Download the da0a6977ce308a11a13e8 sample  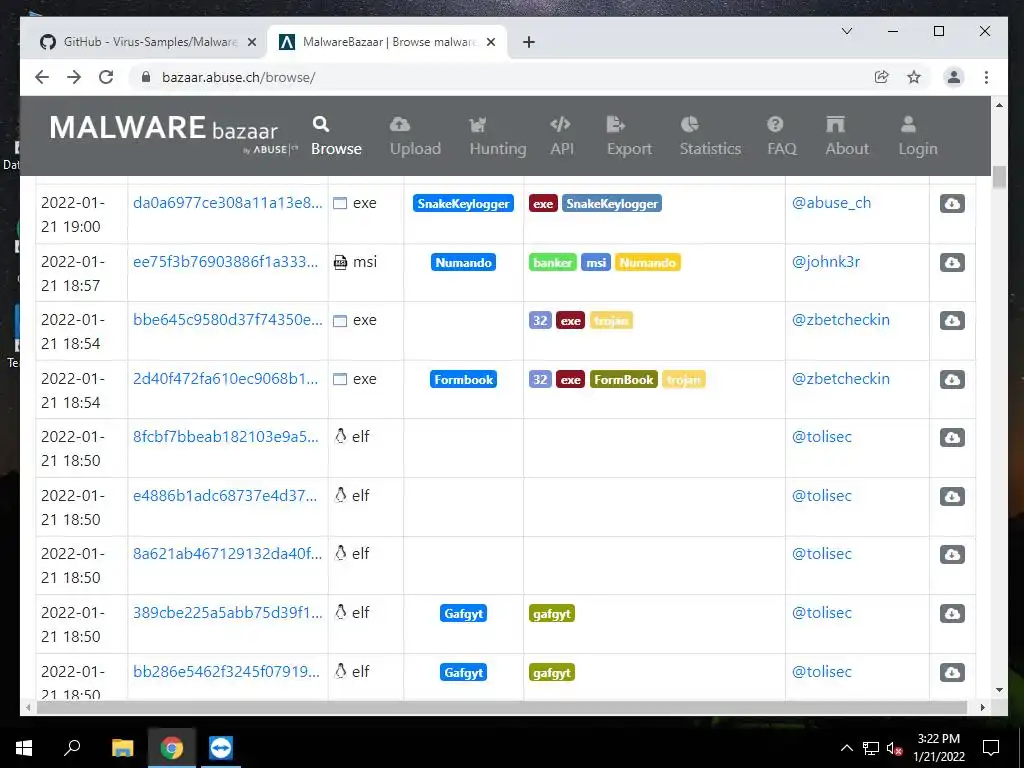(x=952, y=204)
